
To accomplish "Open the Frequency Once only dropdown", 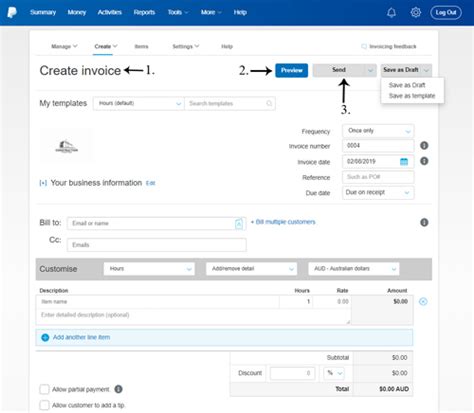I will click(x=378, y=131).
